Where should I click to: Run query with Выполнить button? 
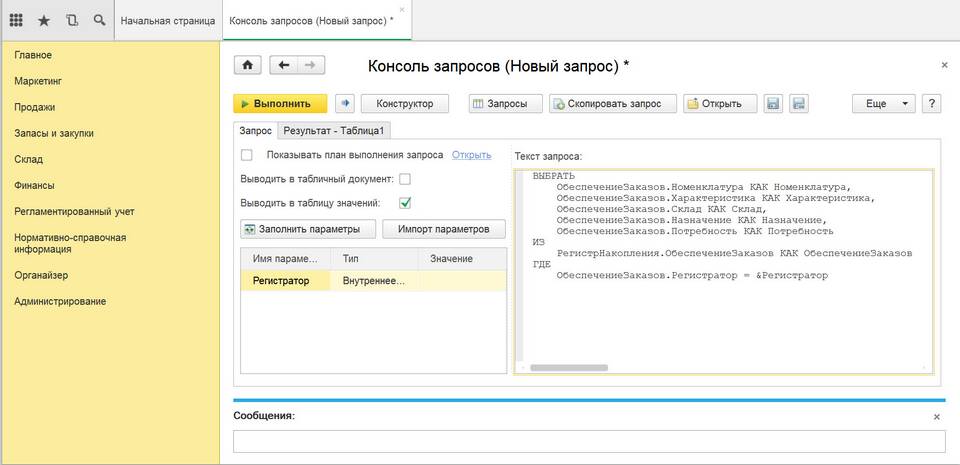(280, 103)
